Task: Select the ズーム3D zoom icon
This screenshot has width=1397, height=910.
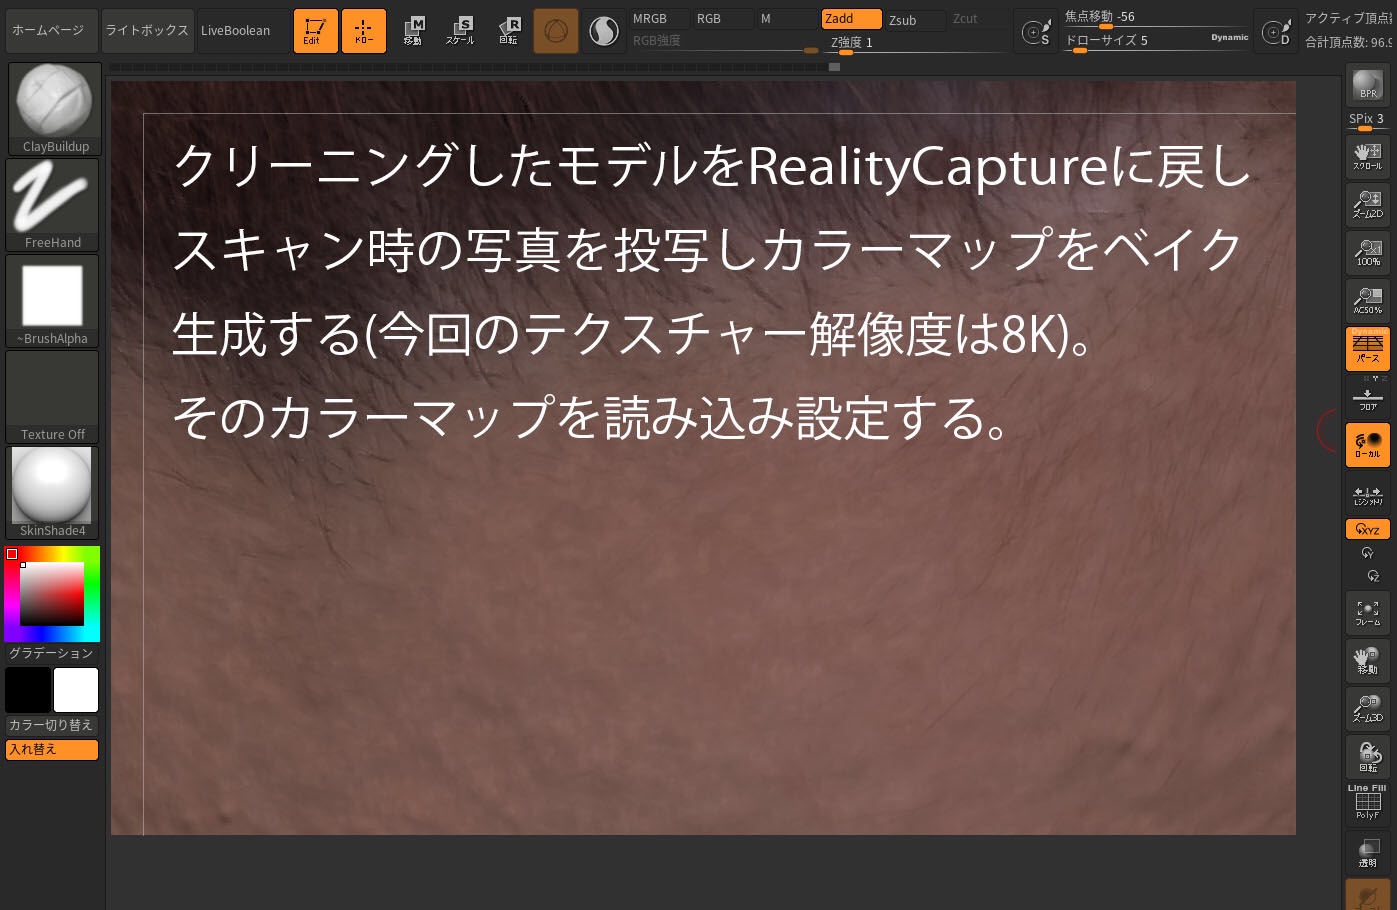Action: click(x=1368, y=709)
